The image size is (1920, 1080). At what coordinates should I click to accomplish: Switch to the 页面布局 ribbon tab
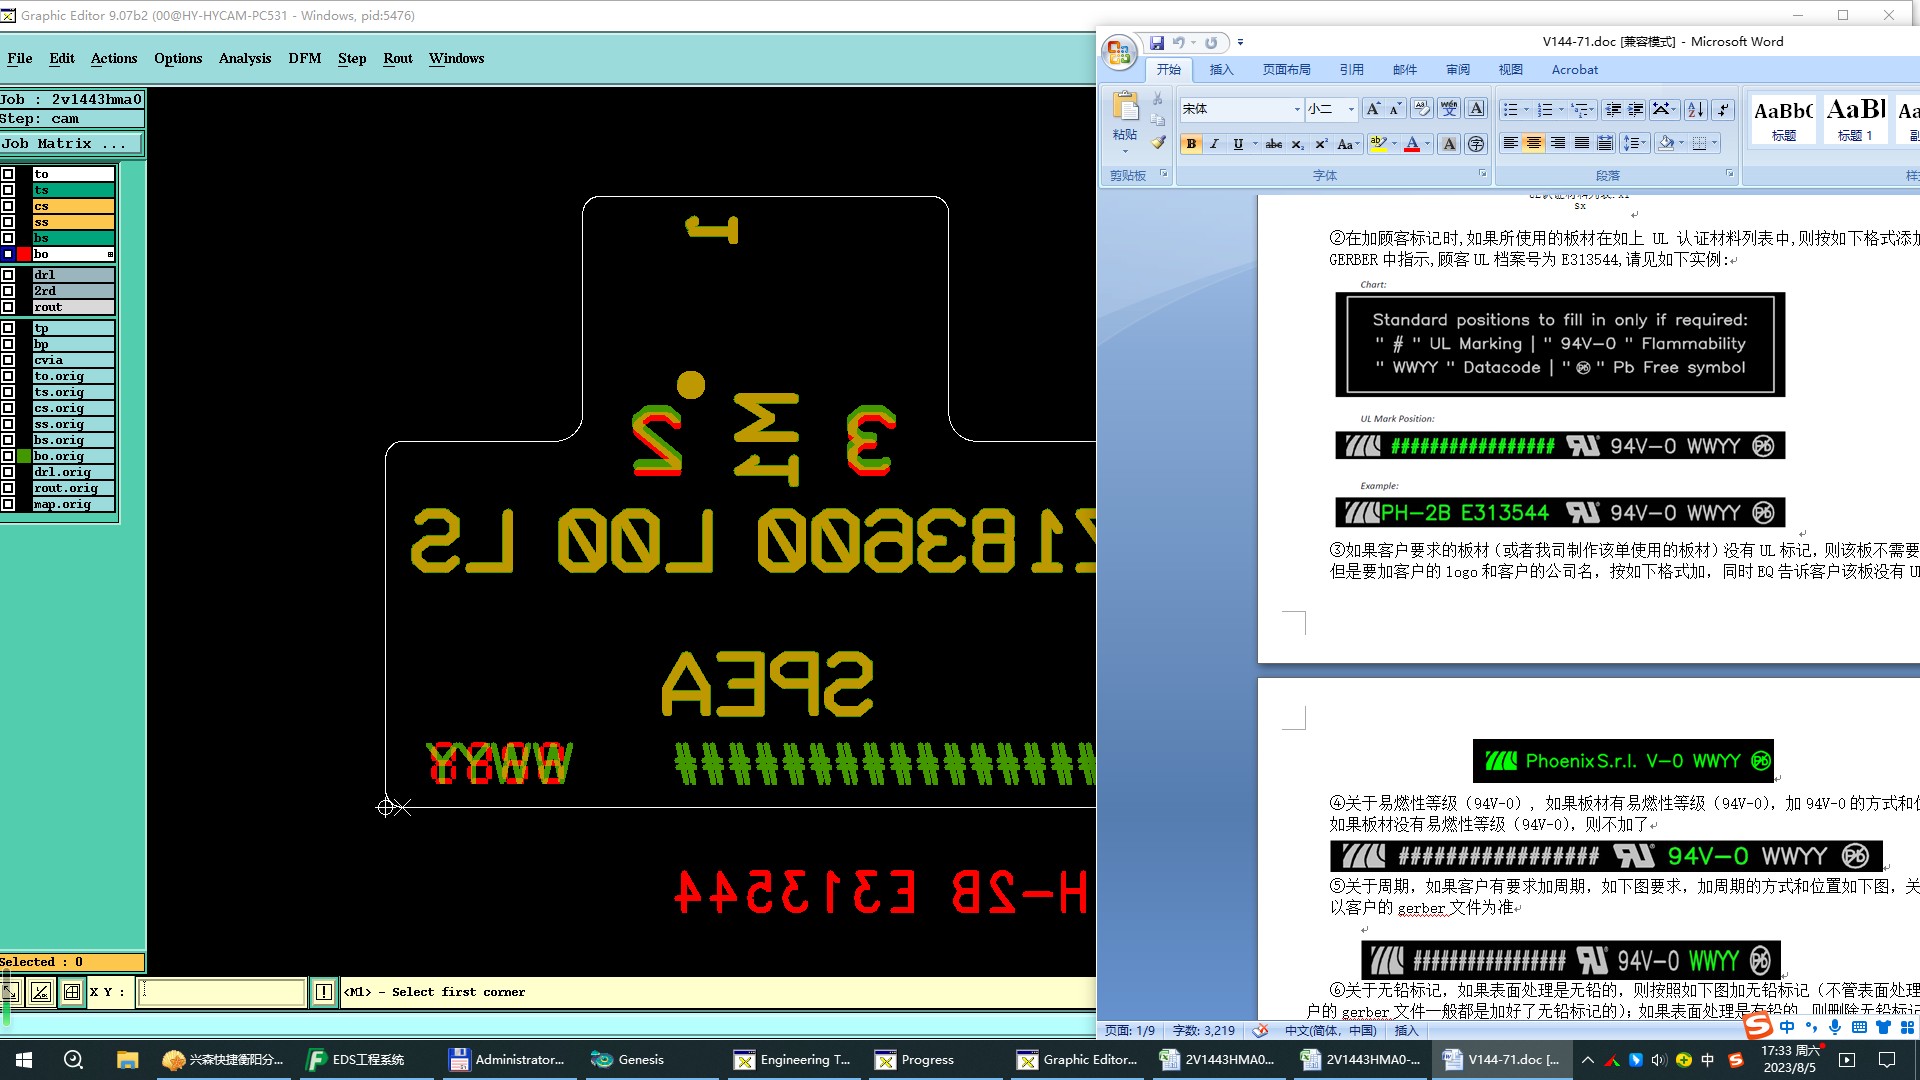tap(1286, 69)
